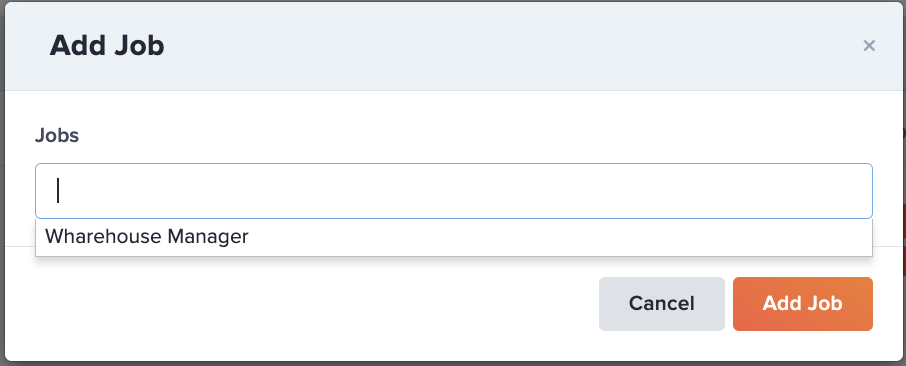Click the gray dialog header bar
The height and width of the screenshot is (366, 906).
click(454, 46)
